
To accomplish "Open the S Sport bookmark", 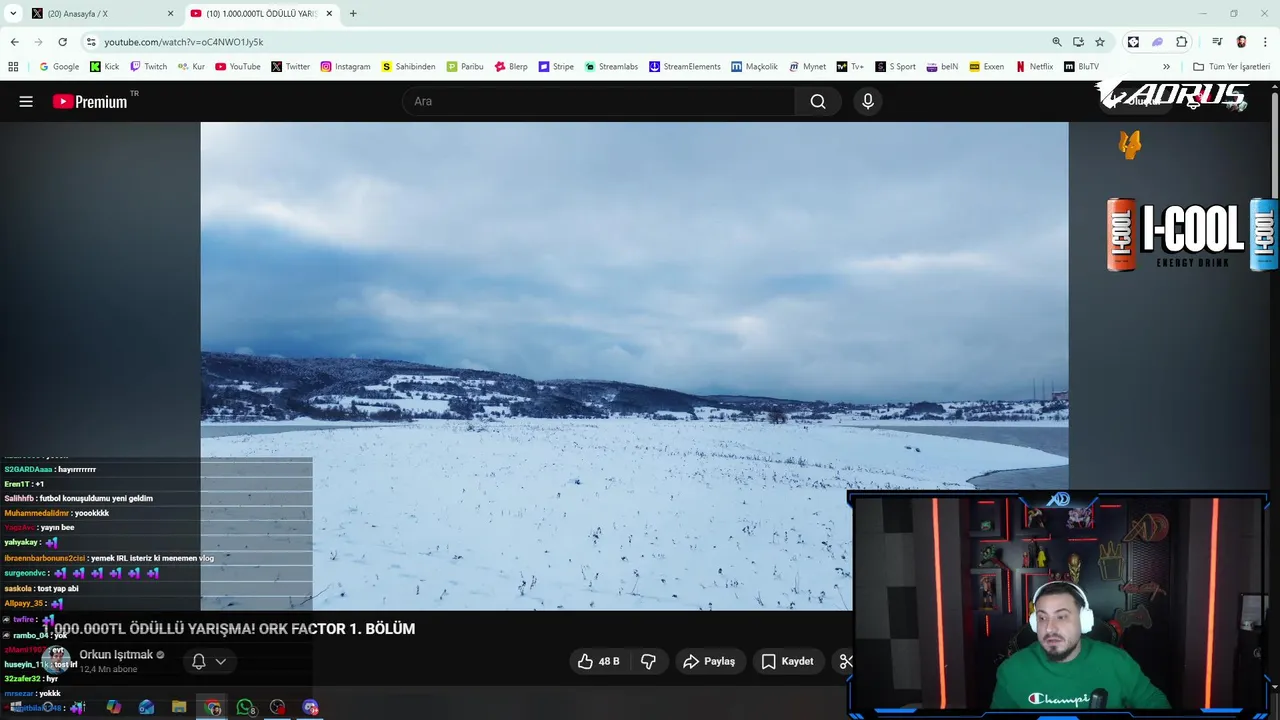I will click(x=895, y=67).
